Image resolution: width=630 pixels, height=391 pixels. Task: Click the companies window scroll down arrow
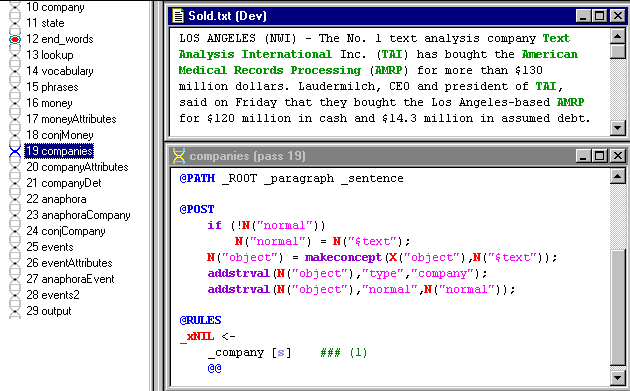pyautogui.click(x=618, y=377)
